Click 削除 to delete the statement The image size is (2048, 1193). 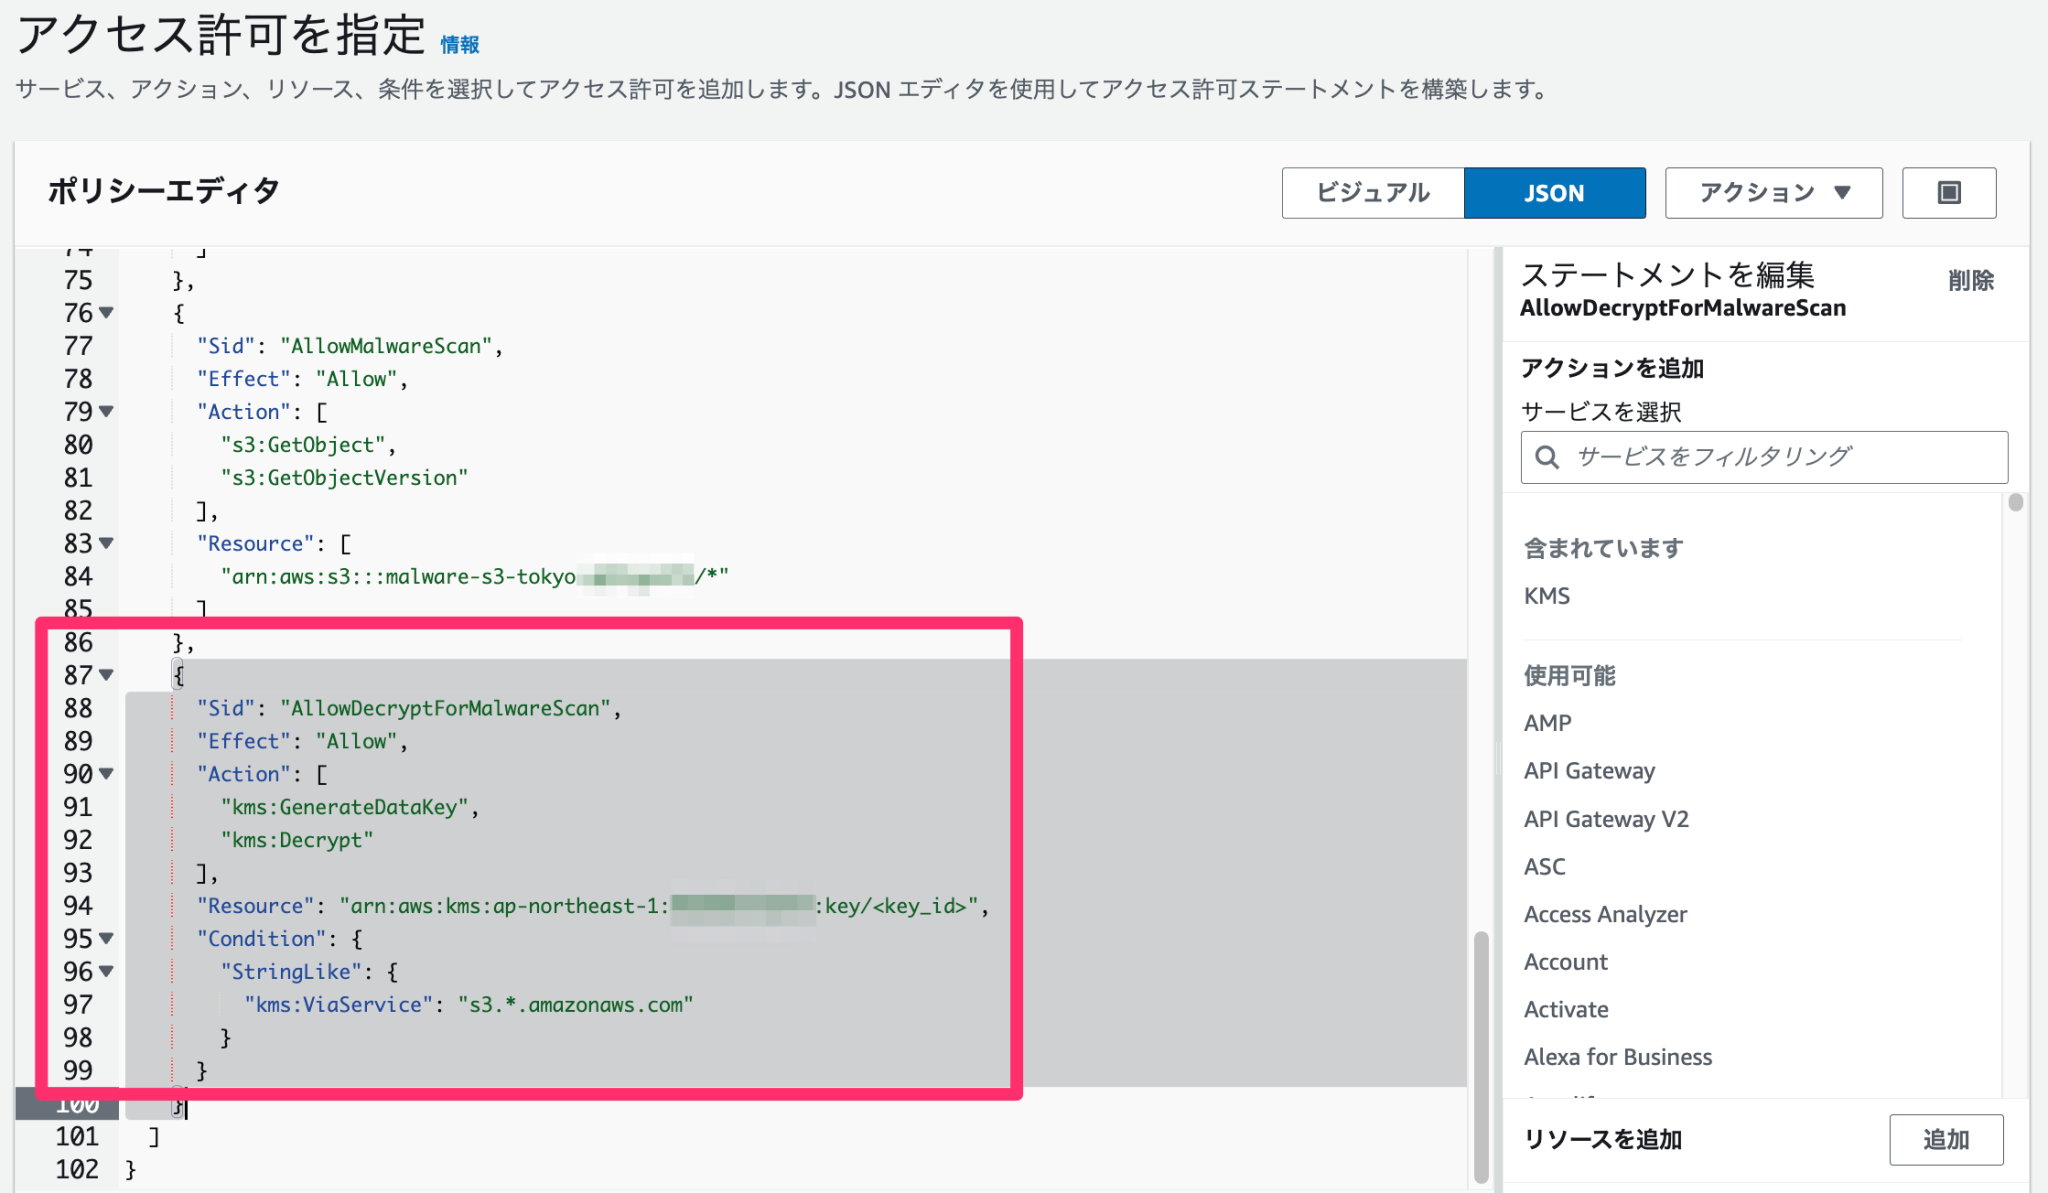[1971, 281]
